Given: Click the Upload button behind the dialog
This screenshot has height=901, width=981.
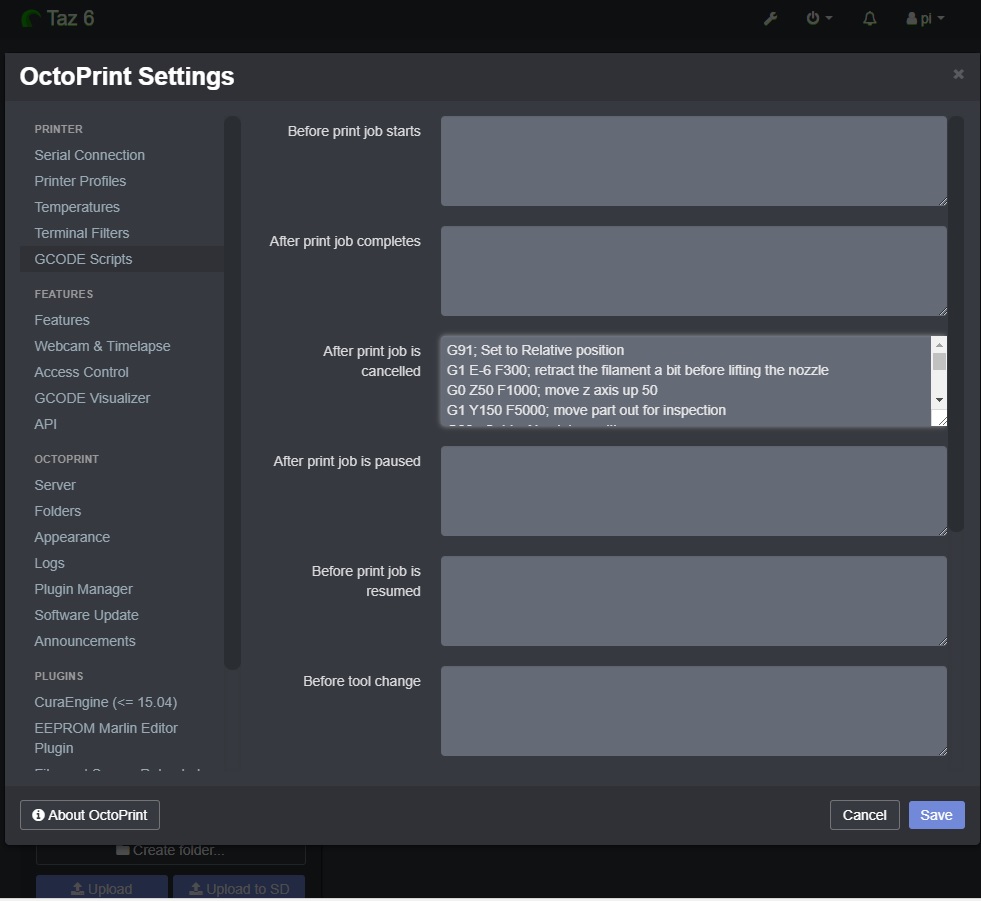Looking at the screenshot, I should (x=101, y=888).
